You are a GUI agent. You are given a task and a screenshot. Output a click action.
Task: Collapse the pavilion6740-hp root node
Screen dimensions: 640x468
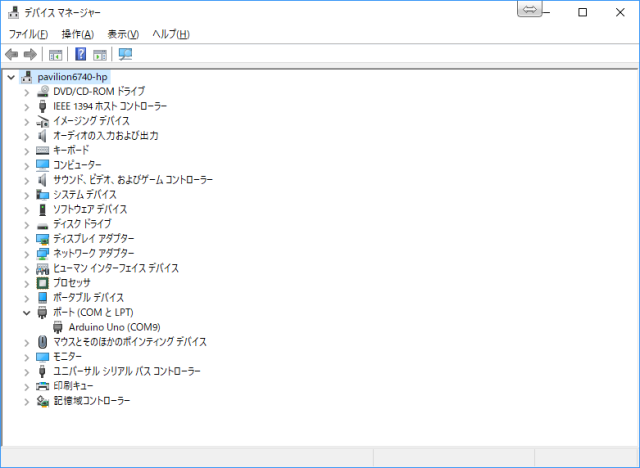click(x=11, y=77)
